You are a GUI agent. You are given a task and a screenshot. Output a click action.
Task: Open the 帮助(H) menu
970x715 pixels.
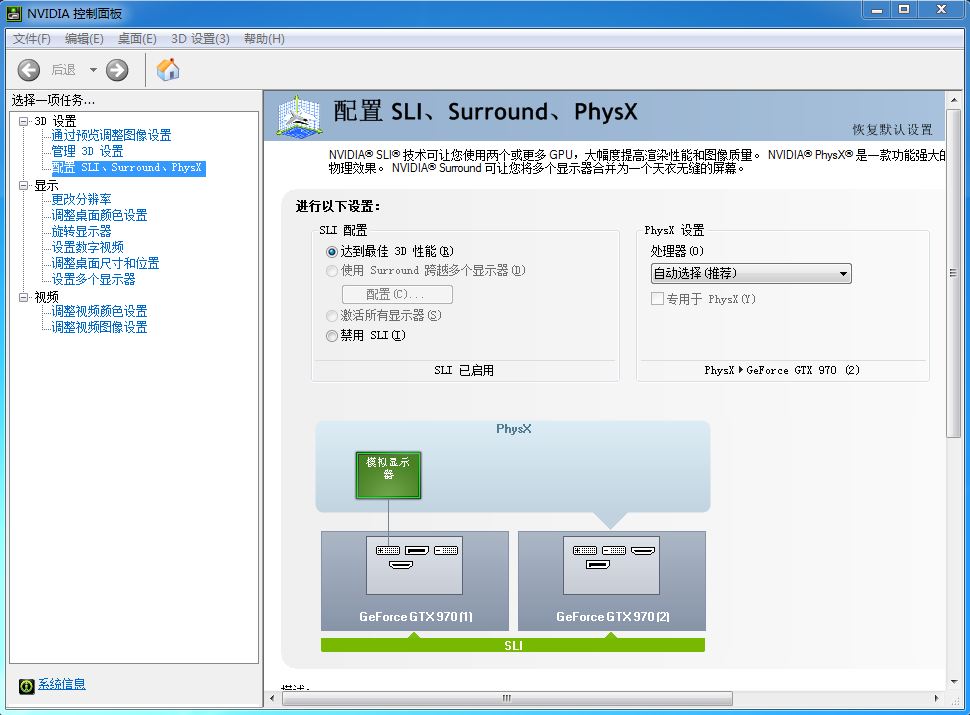tap(264, 38)
